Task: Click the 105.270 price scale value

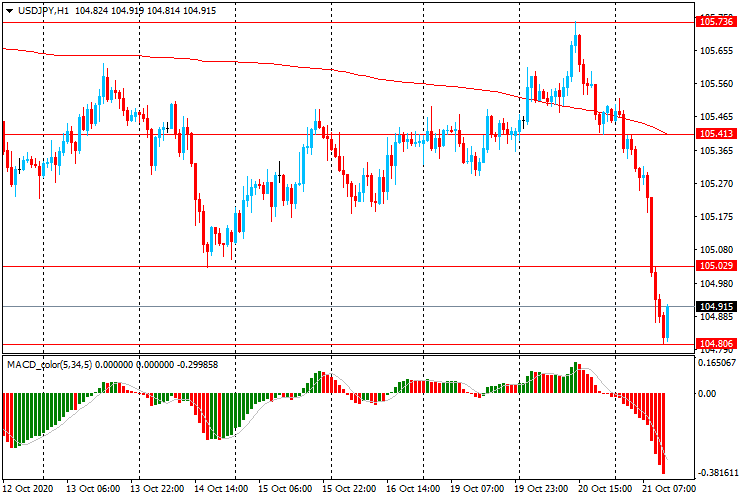Action: click(x=716, y=184)
